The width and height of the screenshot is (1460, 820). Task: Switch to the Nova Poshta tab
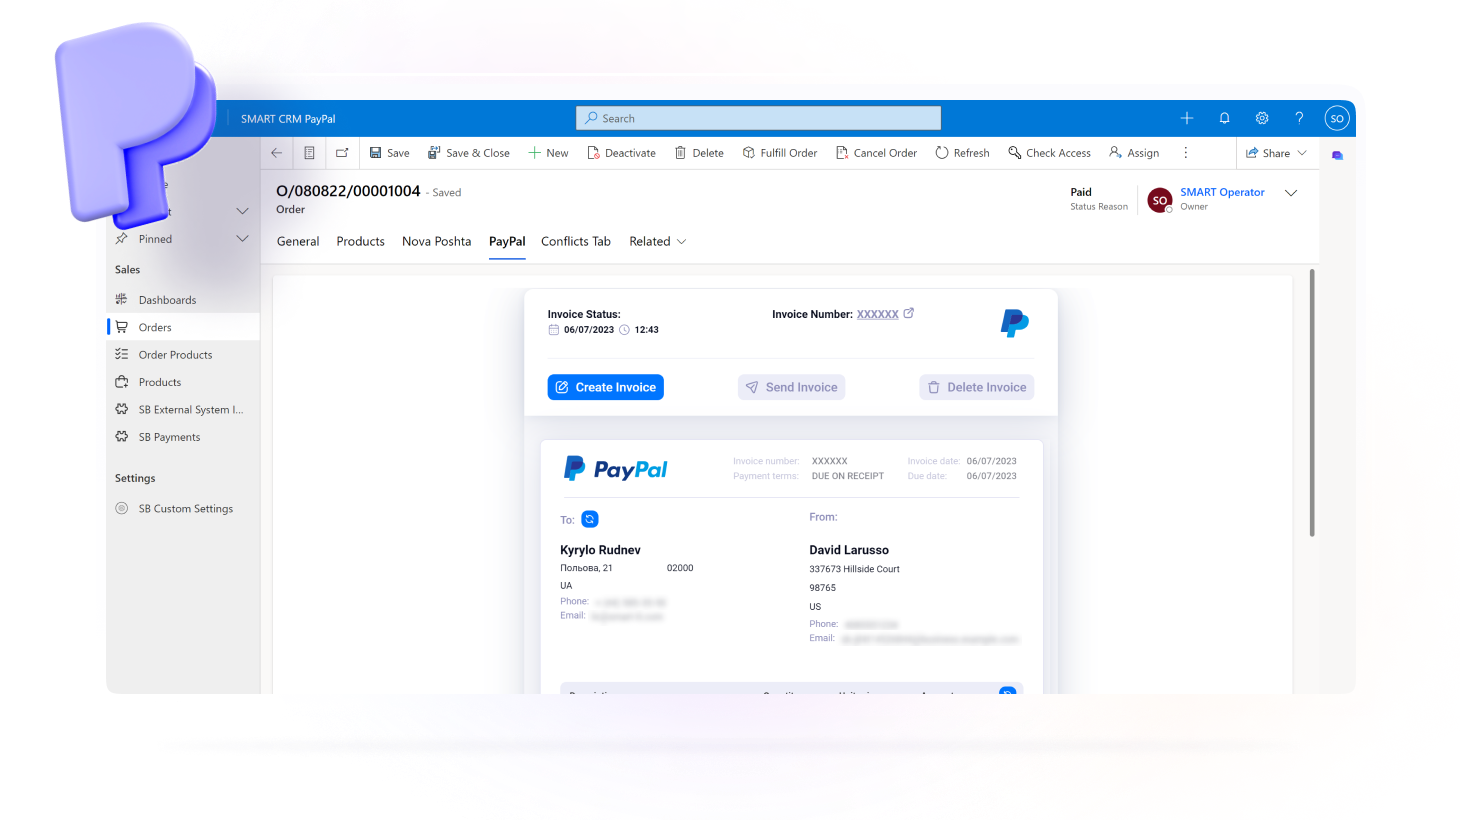[x=436, y=241]
